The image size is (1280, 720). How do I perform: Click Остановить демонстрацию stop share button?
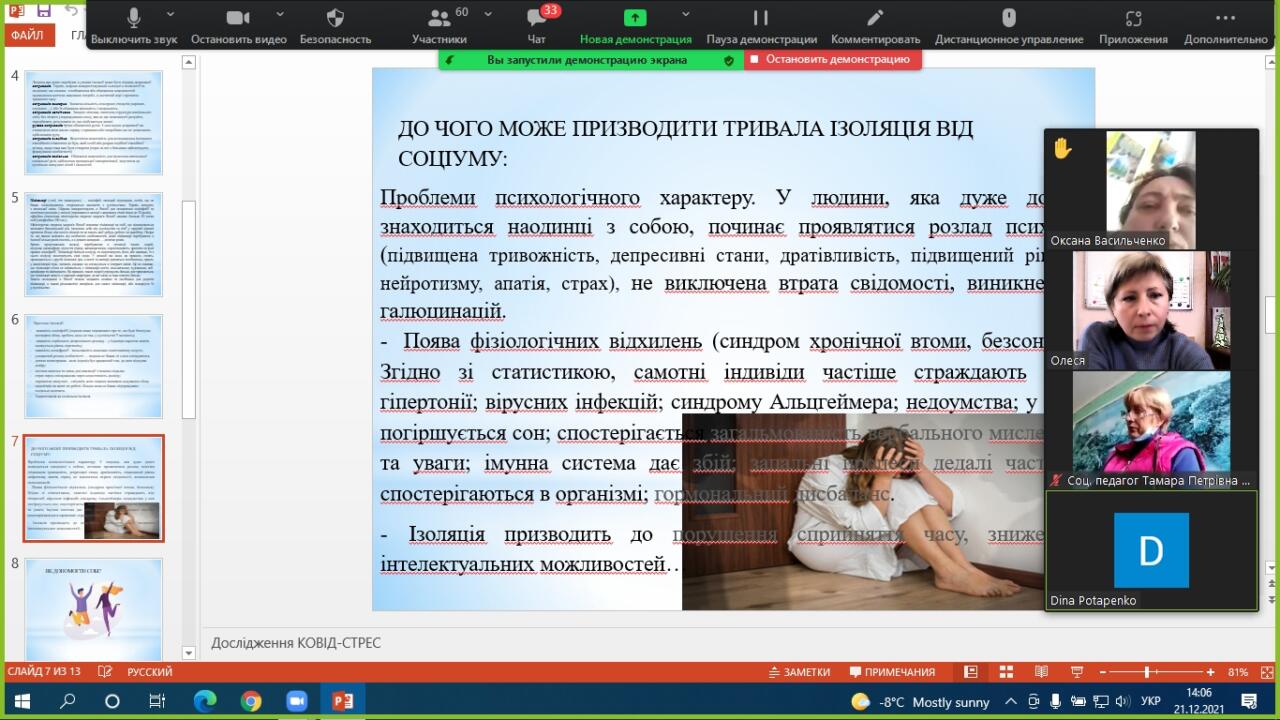pyautogui.click(x=832, y=59)
